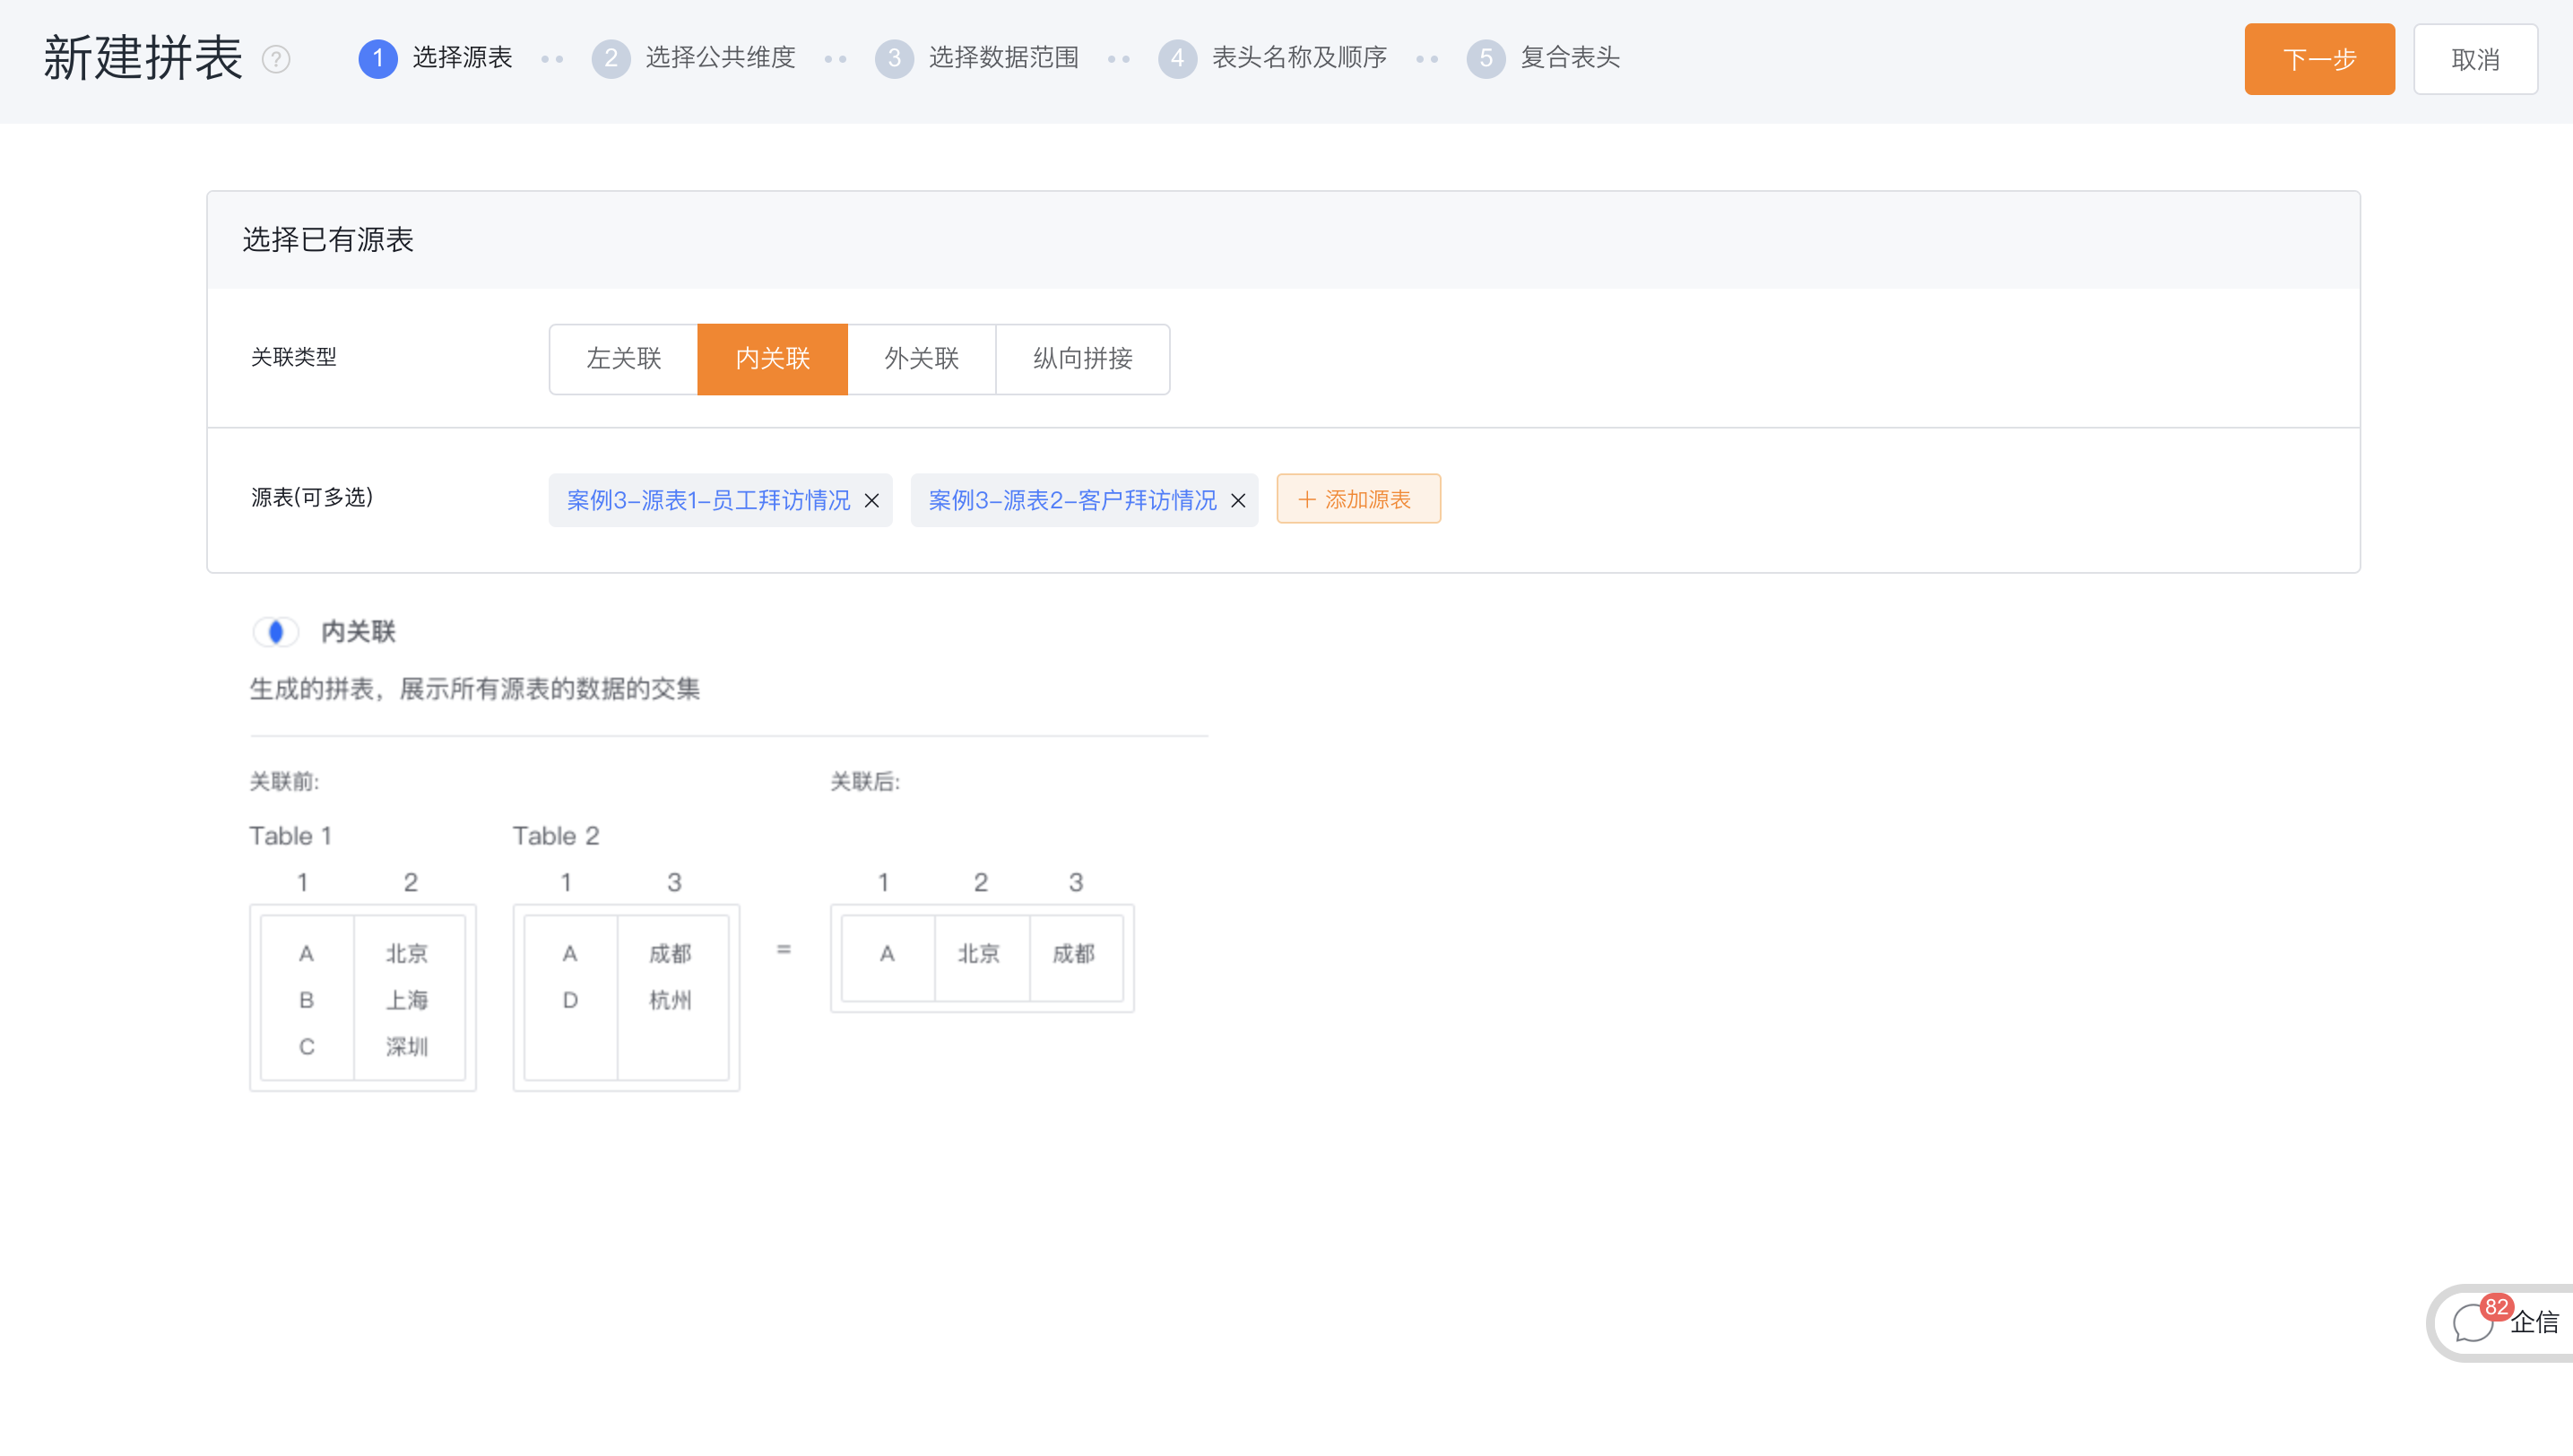Click the 关联后: label
2573x1456 pixels.
coord(865,781)
